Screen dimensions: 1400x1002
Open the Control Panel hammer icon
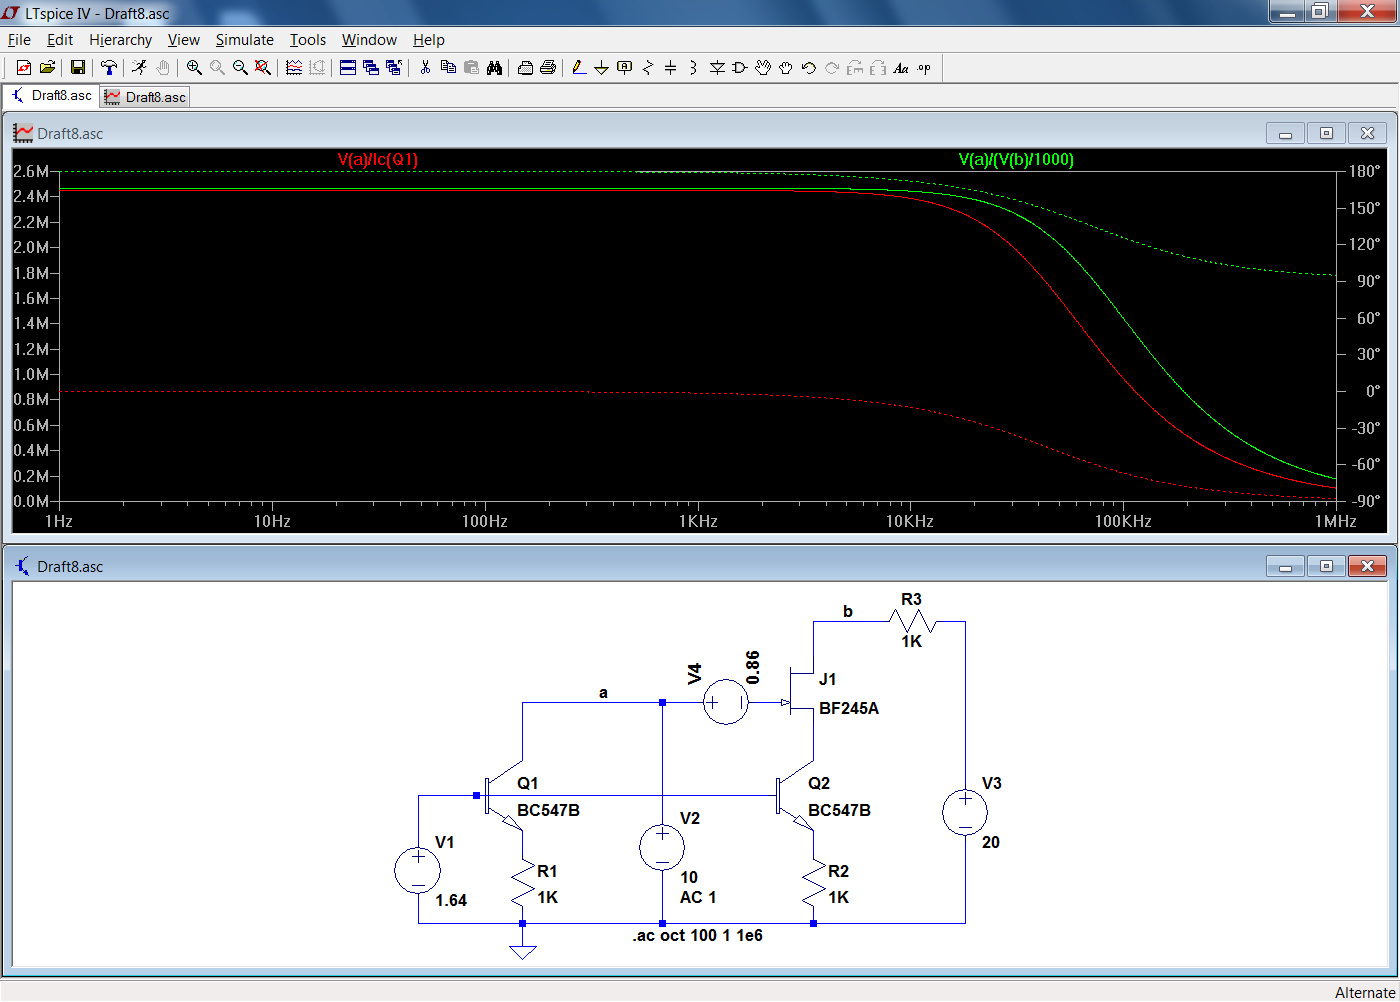(109, 67)
